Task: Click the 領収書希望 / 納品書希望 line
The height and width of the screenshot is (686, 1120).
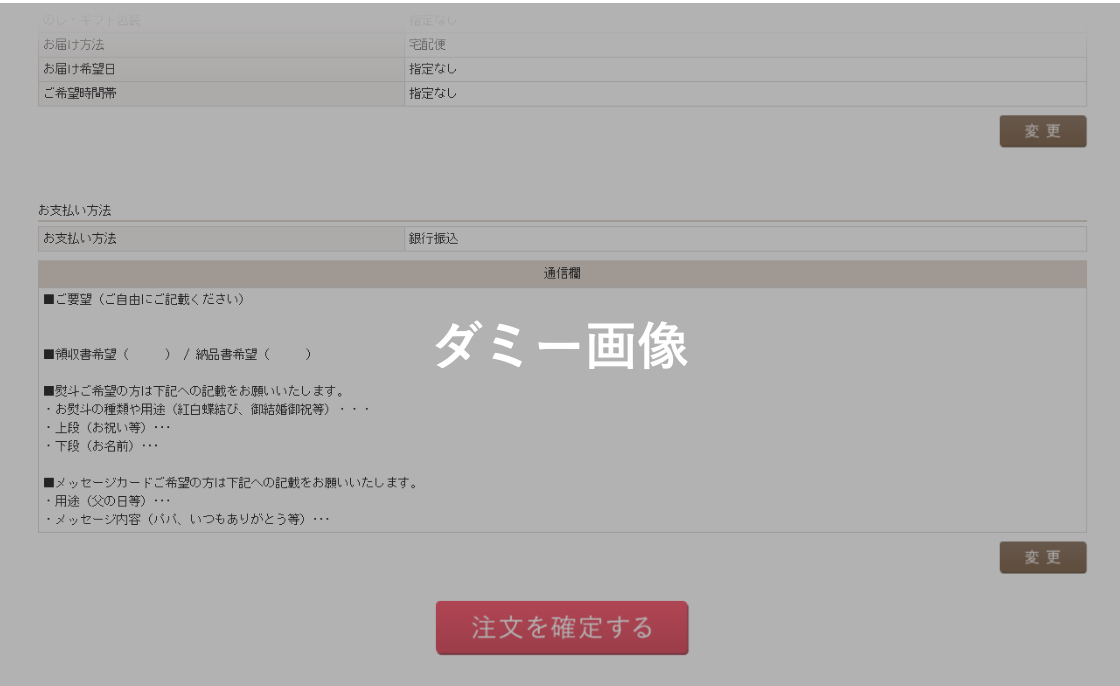Action: point(177,354)
